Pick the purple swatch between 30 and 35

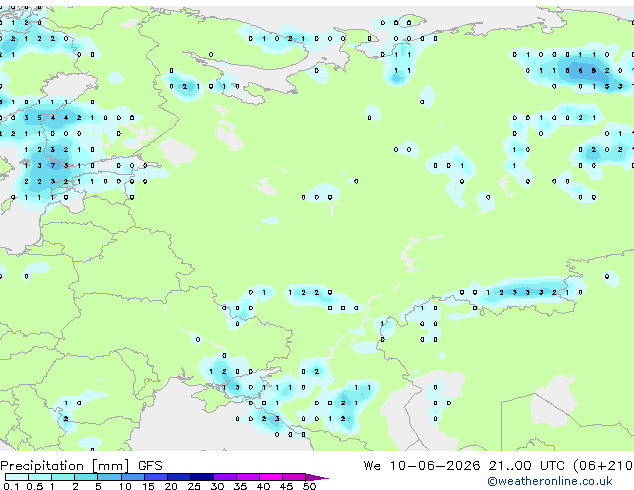[x=225, y=477]
